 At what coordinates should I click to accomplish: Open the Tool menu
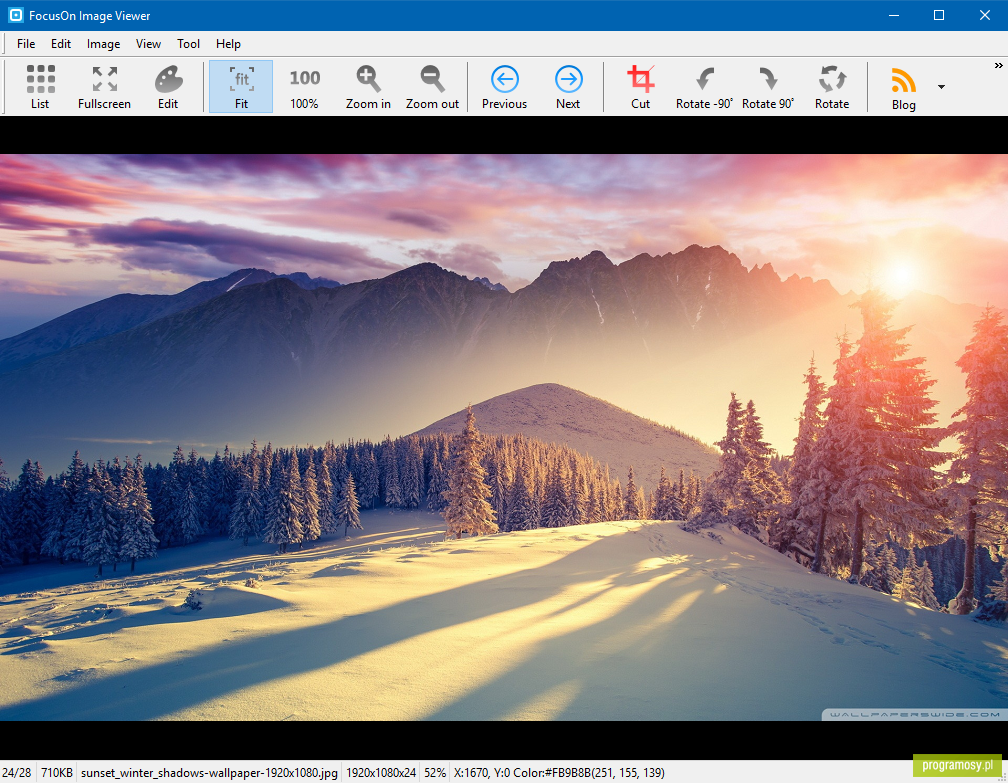point(188,44)
